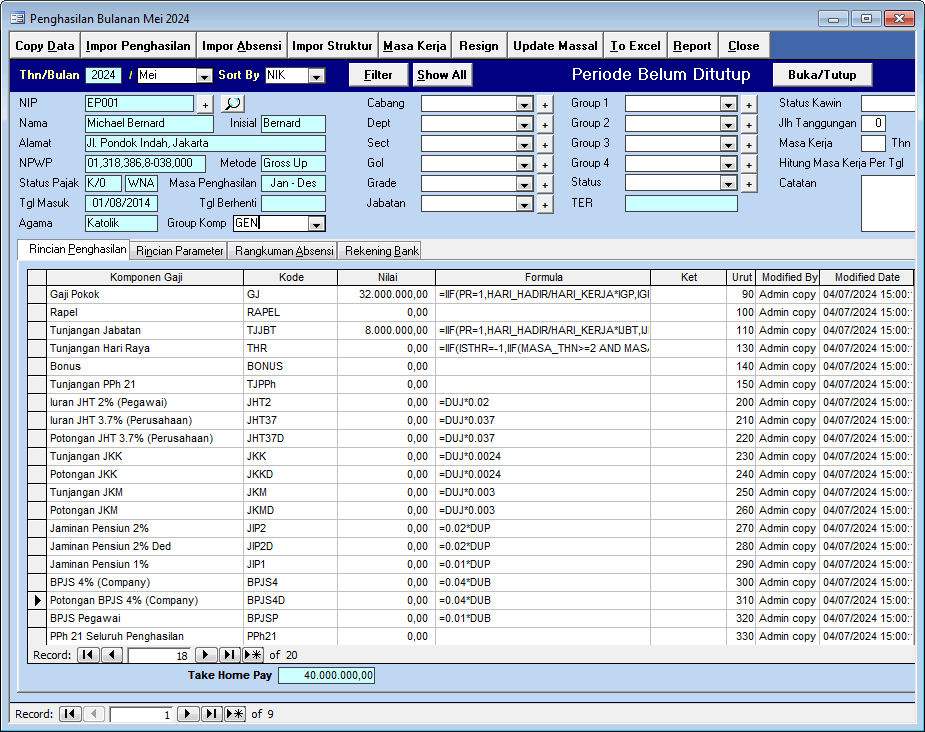This screenshot has width=925, height=732.
Task: Select the Gaji Pokok row selector
Action: click(37, 295)
